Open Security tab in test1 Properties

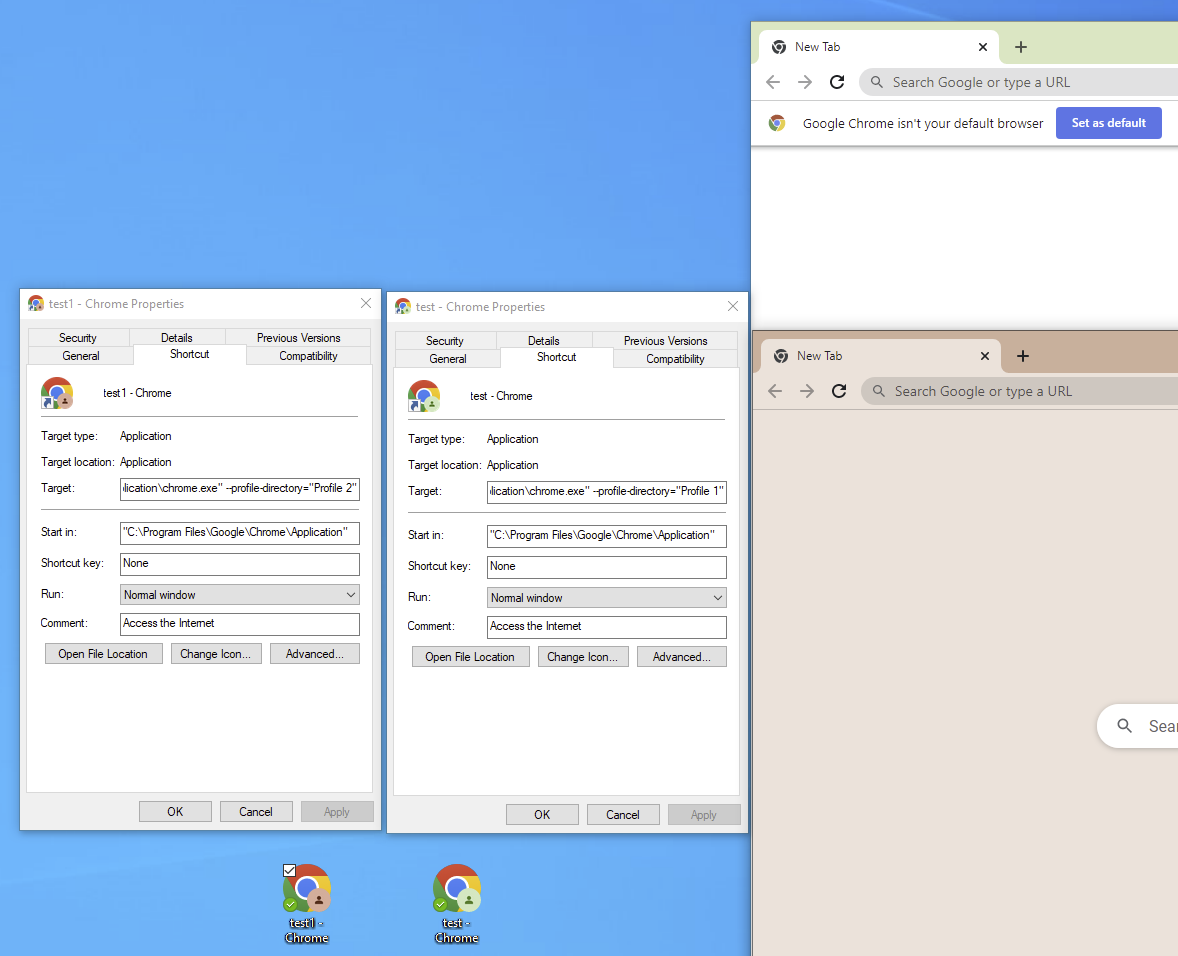(x=78, y=338)
